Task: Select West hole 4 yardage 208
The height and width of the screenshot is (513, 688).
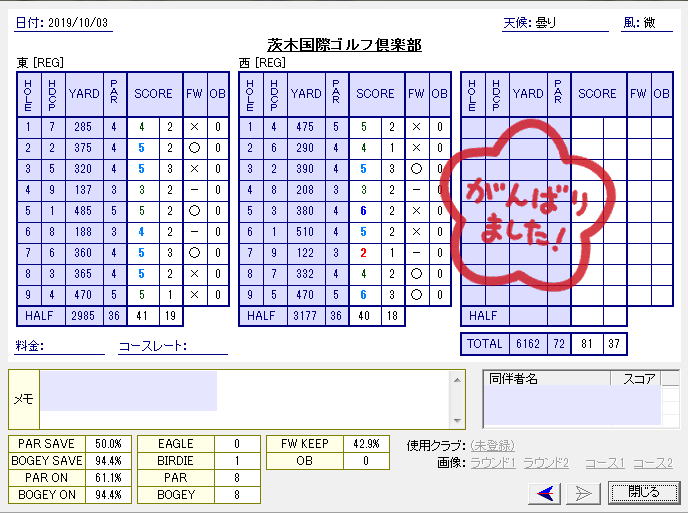Action: click(x=305, y=190)
